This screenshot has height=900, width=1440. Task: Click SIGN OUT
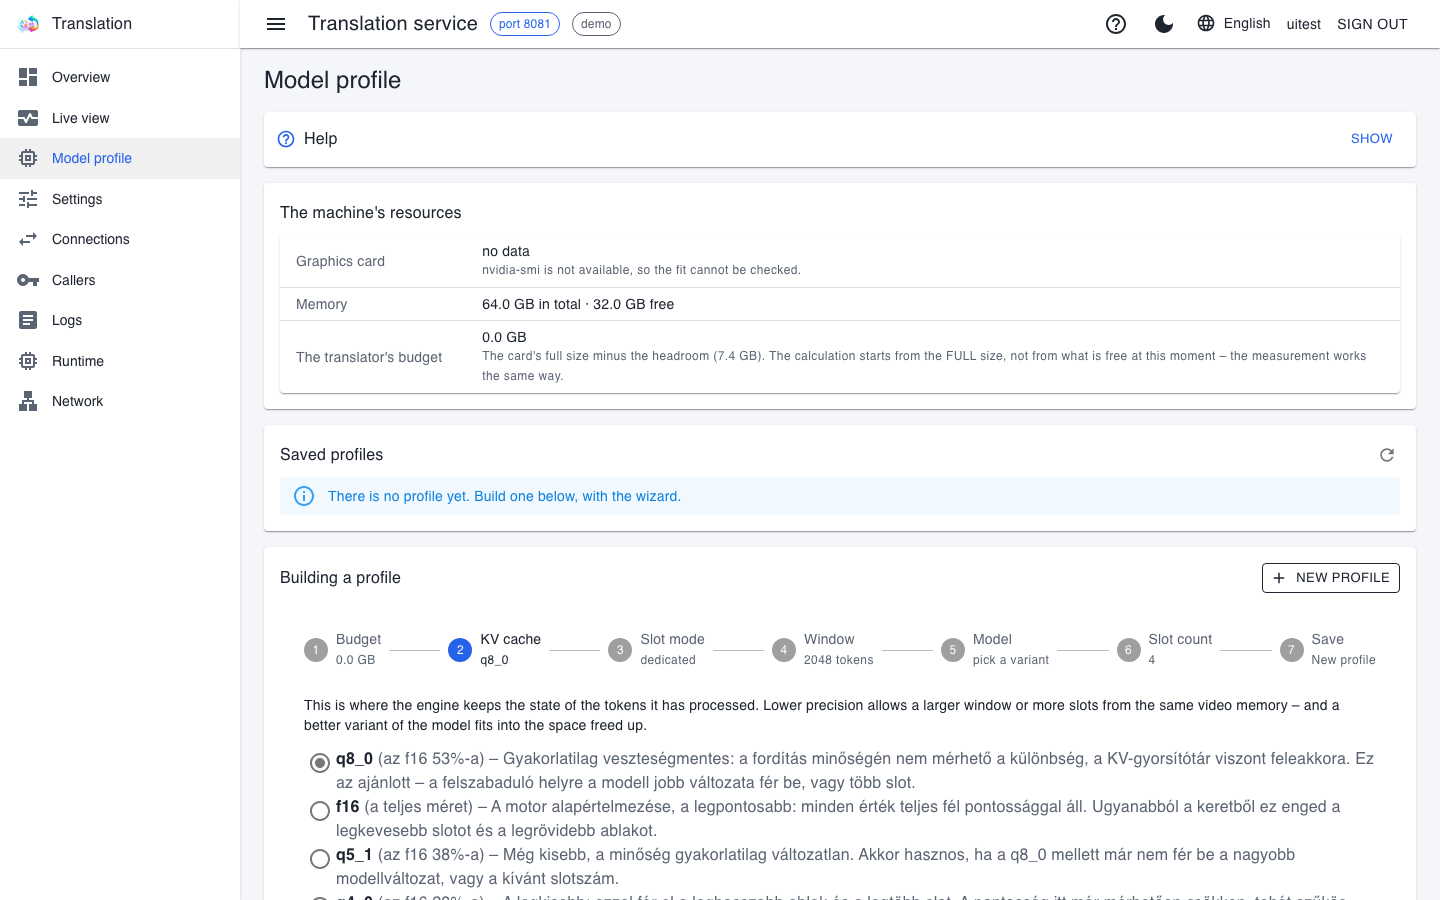point(1372,24)
